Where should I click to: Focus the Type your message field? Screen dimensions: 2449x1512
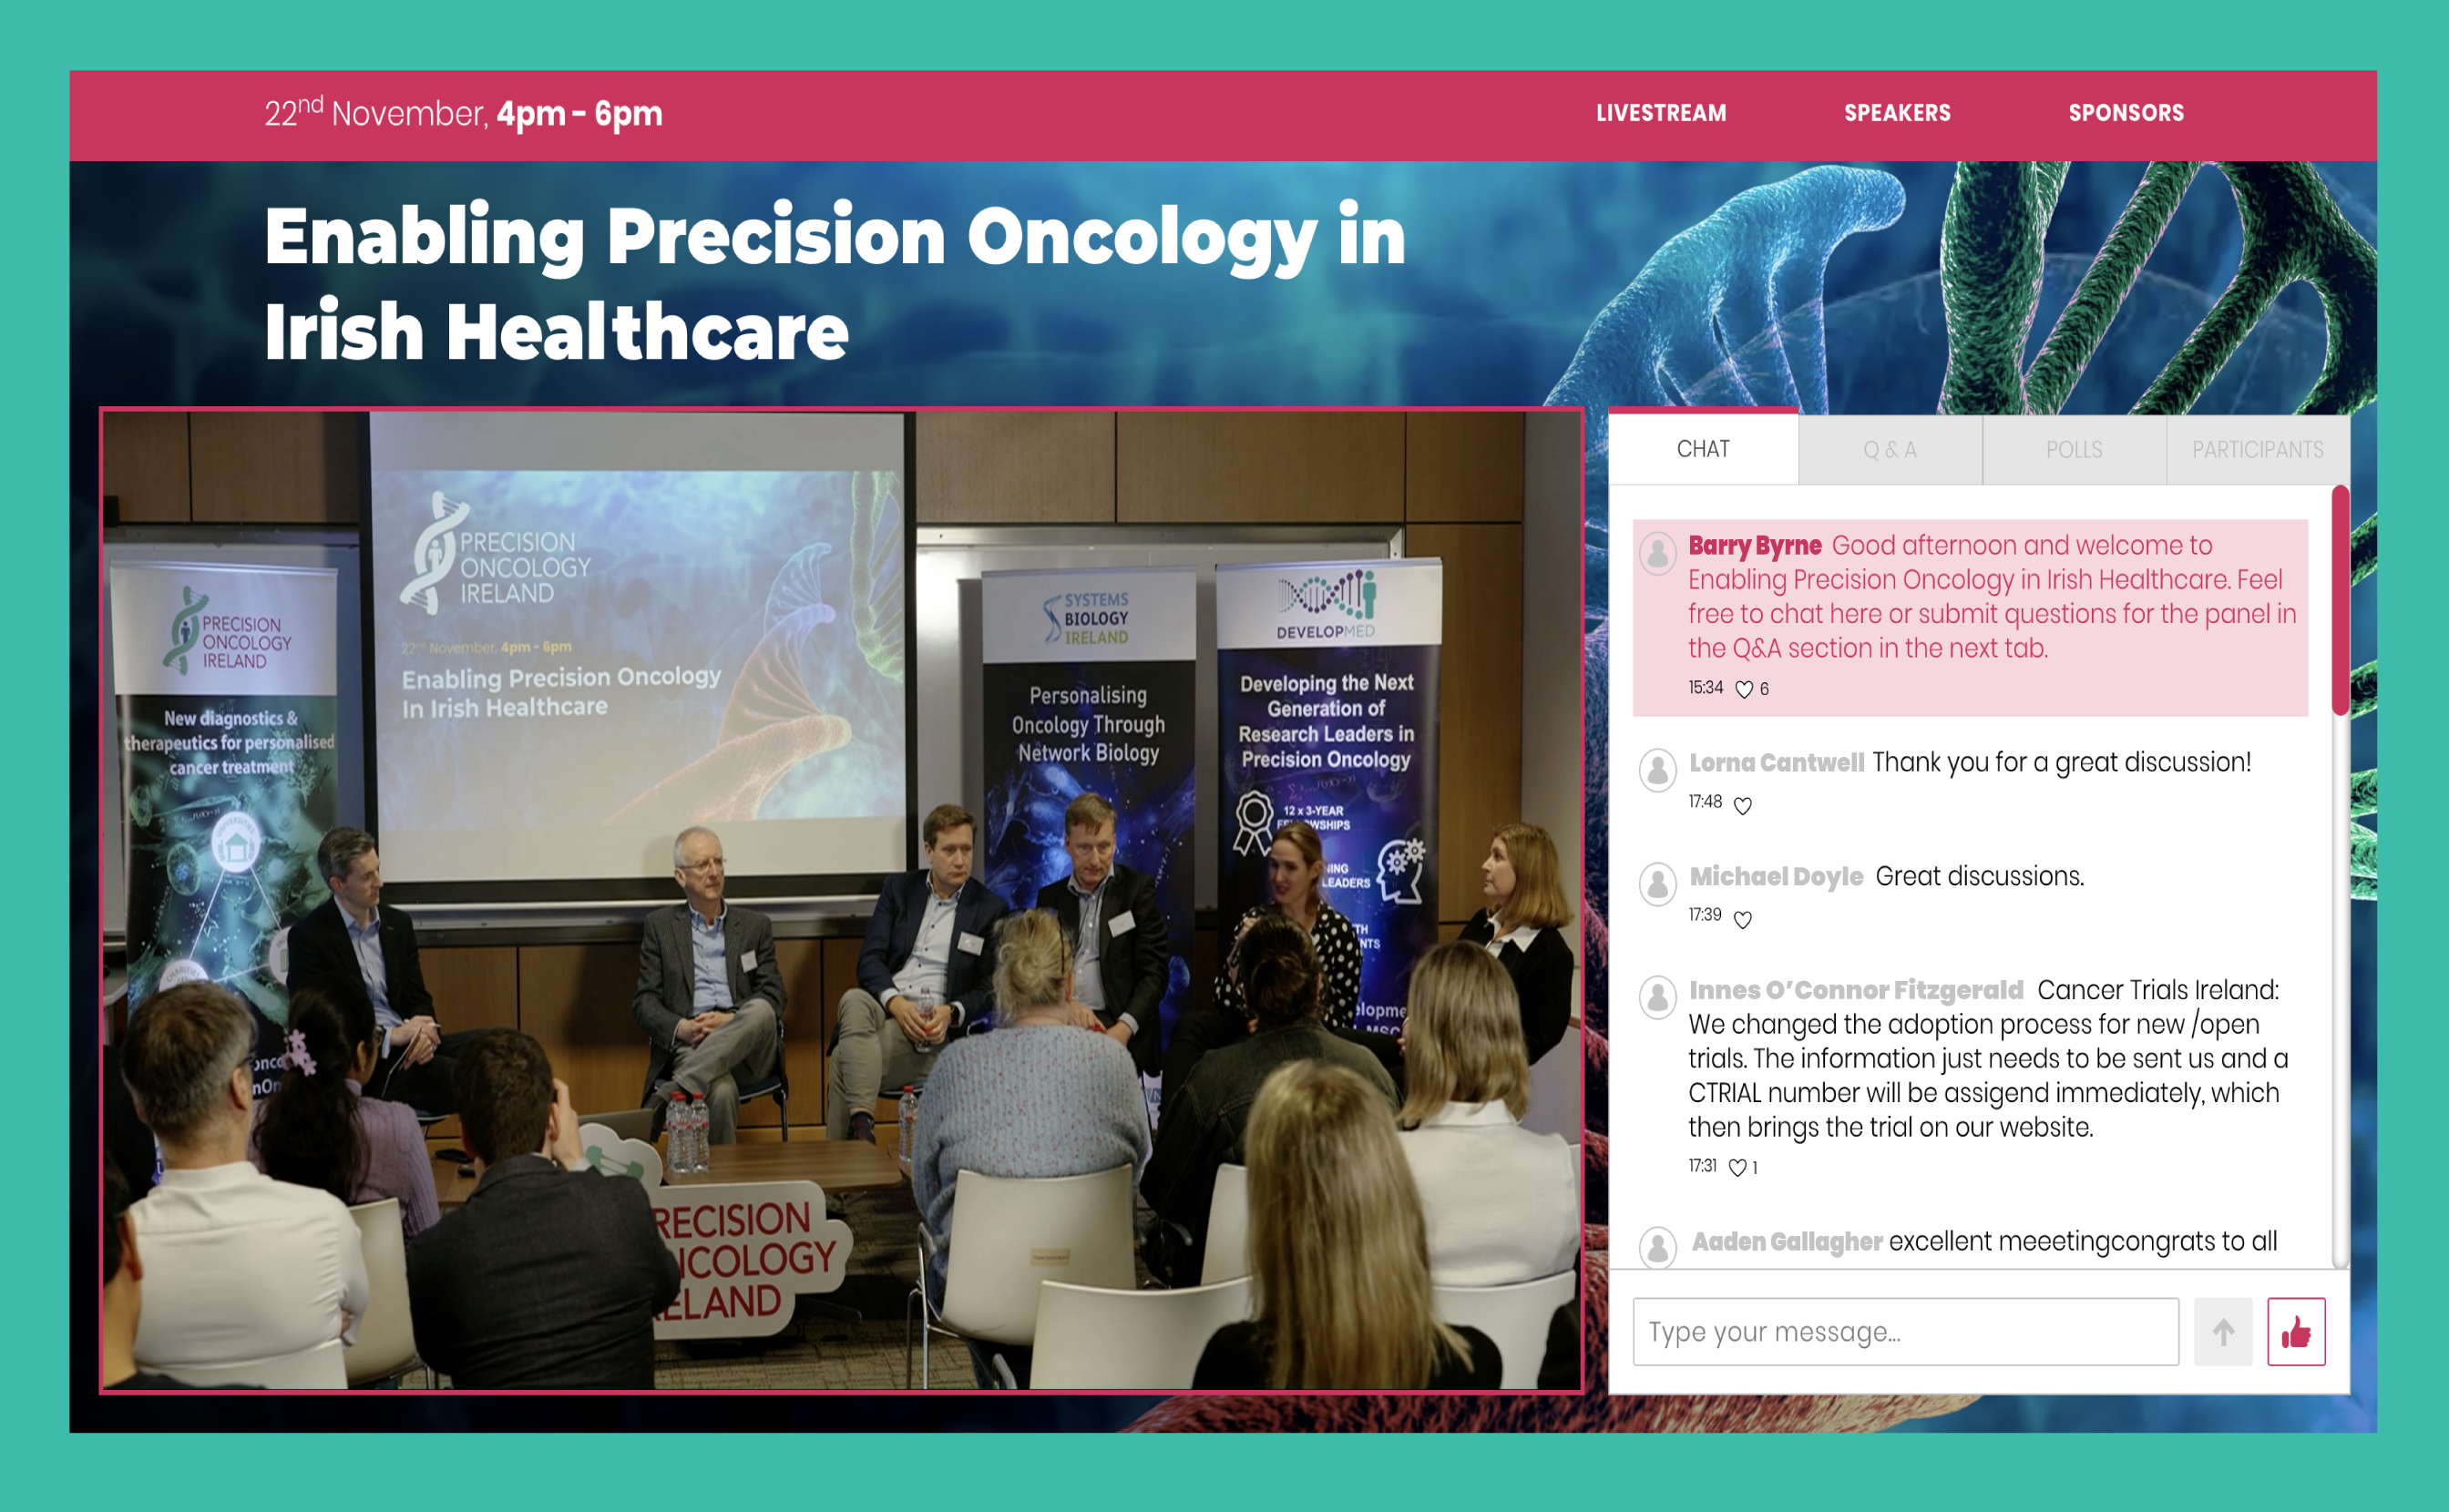[x=1904, y=1331]
